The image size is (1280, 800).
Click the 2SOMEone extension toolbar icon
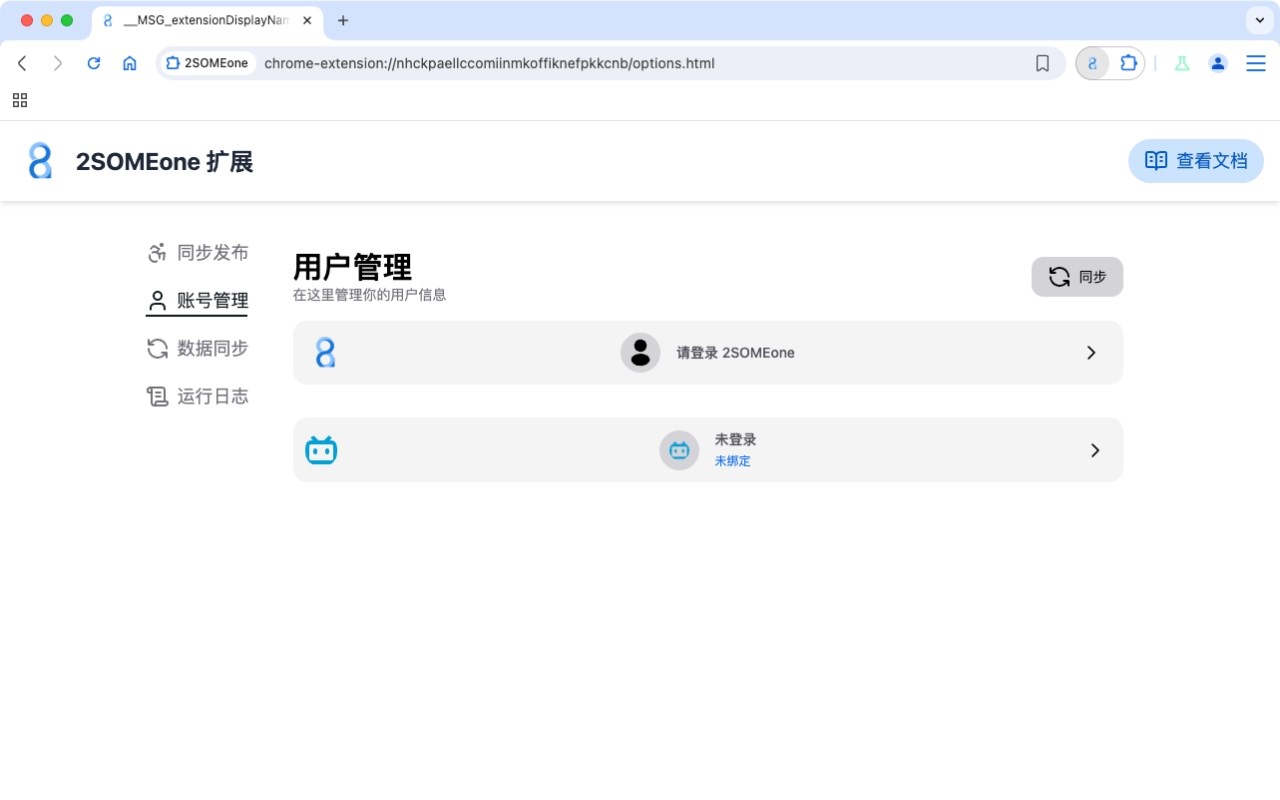click(1092, 63)
